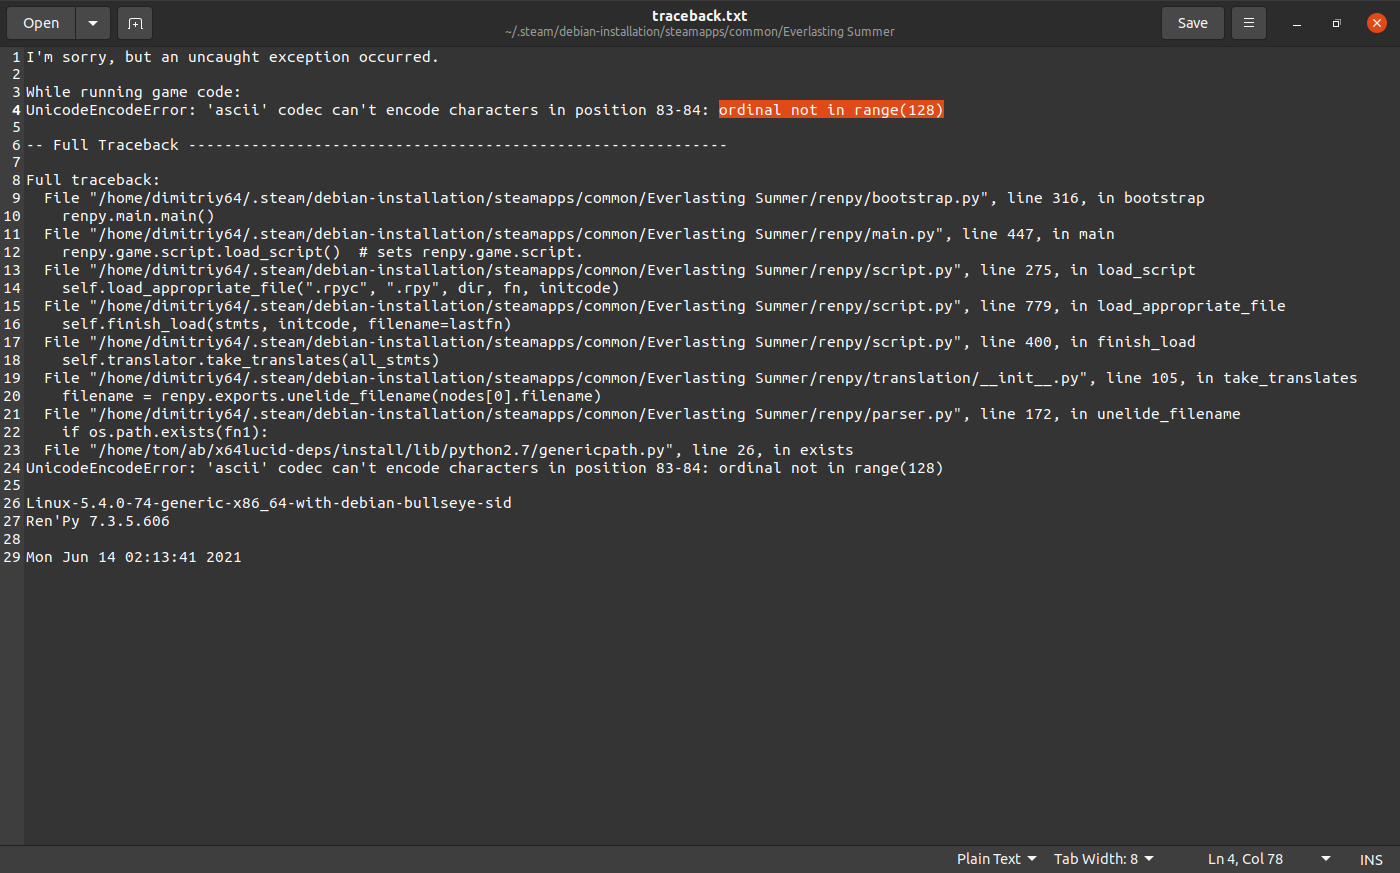Viewport: 1400px width, 873px height.
Task: Open the Plain Text language dropdown
Action: tap(996, 859)
